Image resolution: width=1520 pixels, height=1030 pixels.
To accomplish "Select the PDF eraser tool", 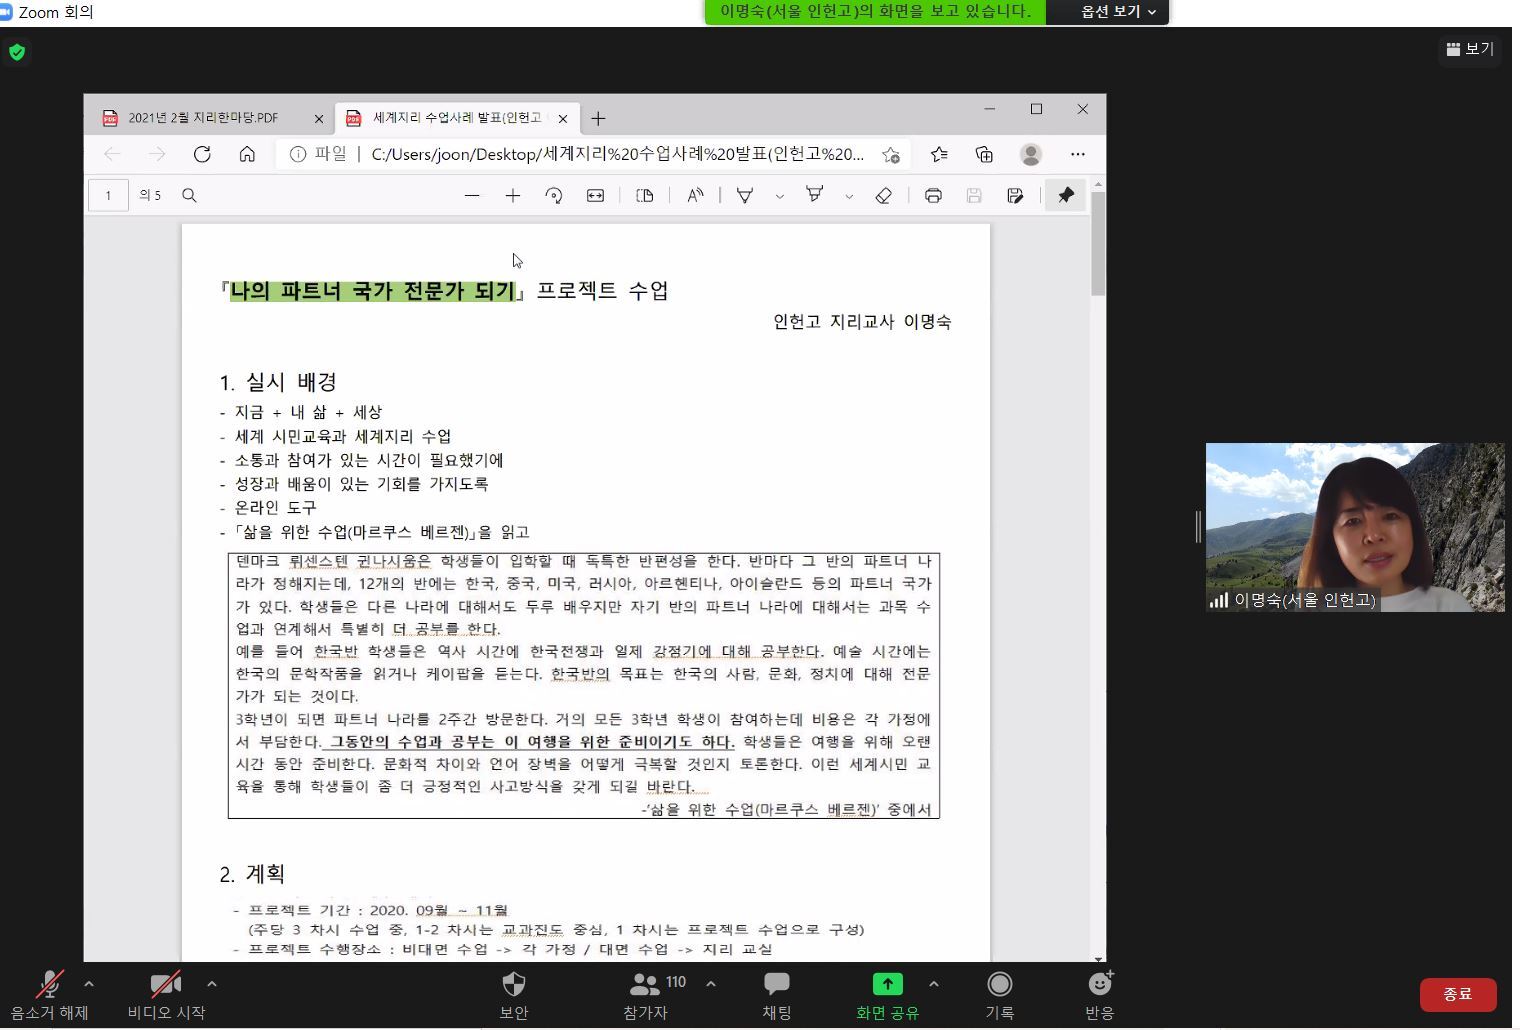I will 883,196.
